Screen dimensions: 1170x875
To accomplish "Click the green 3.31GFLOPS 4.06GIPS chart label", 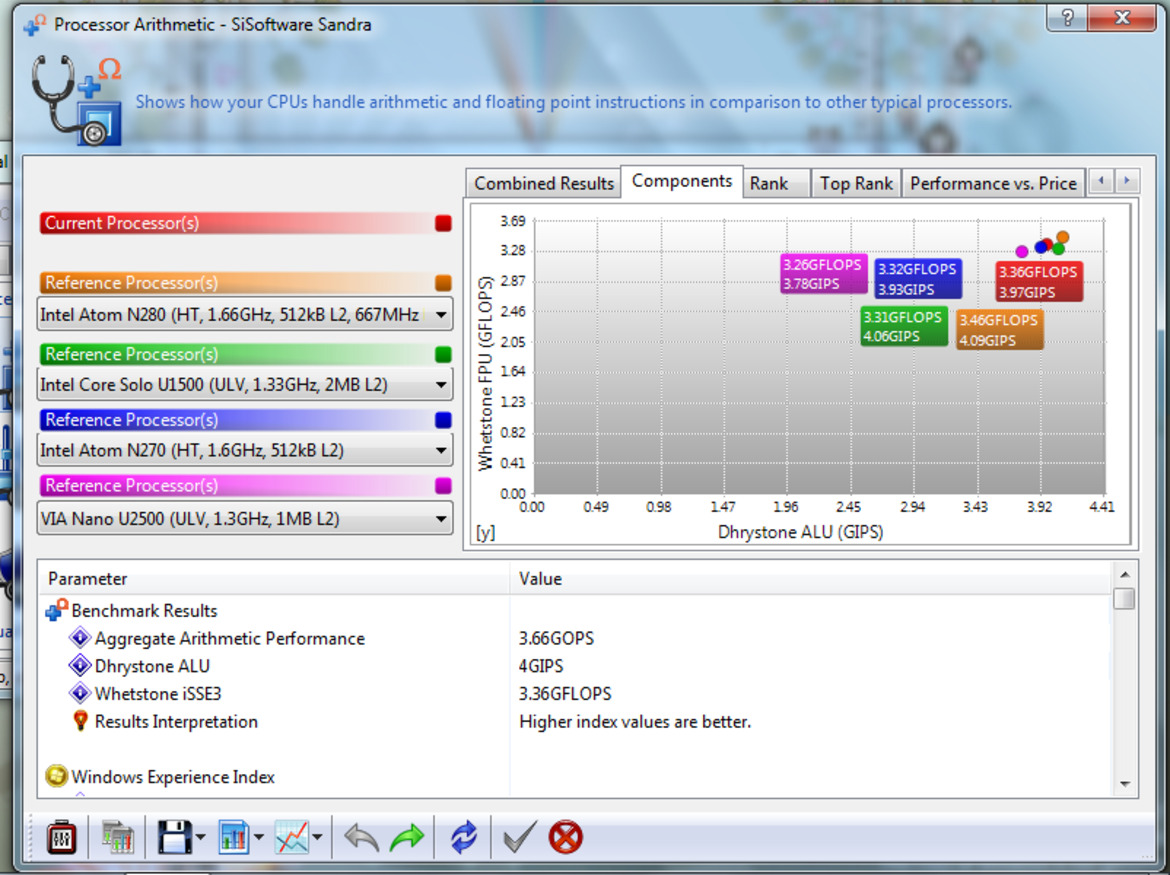I will click(x=904, y=327).
